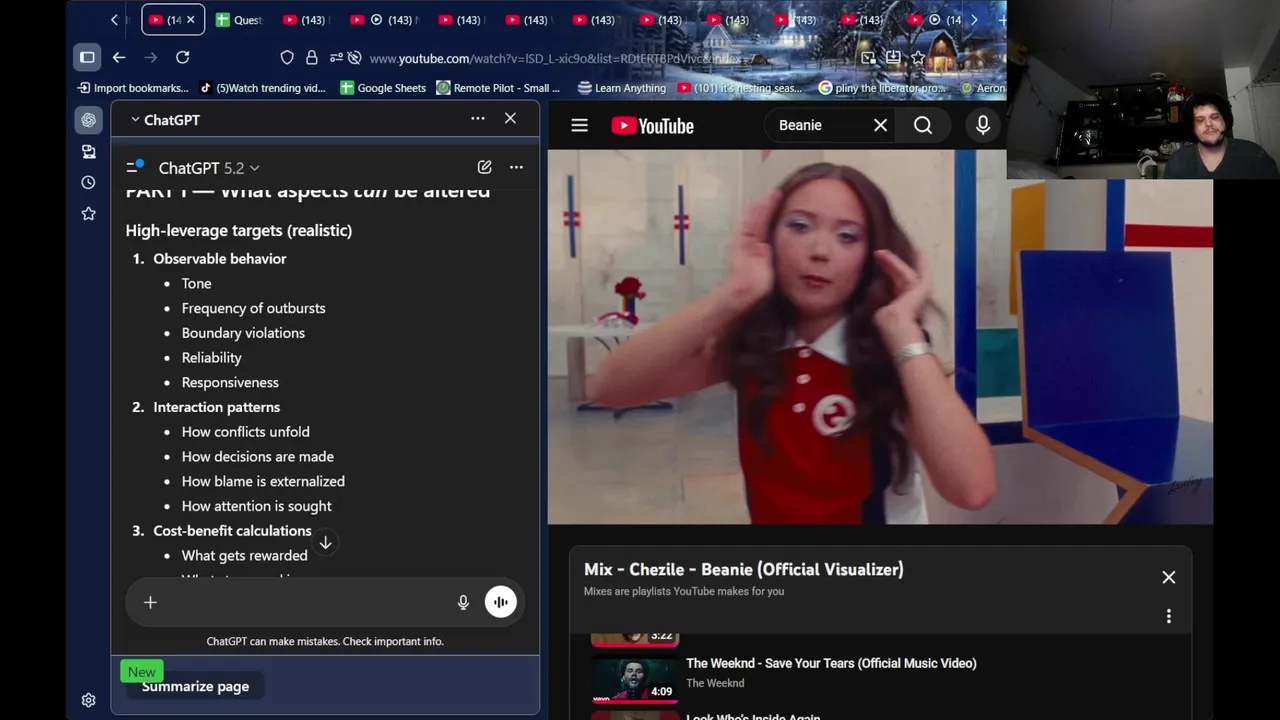
Task: Bookmark this page with star icon
Action: 918,58
